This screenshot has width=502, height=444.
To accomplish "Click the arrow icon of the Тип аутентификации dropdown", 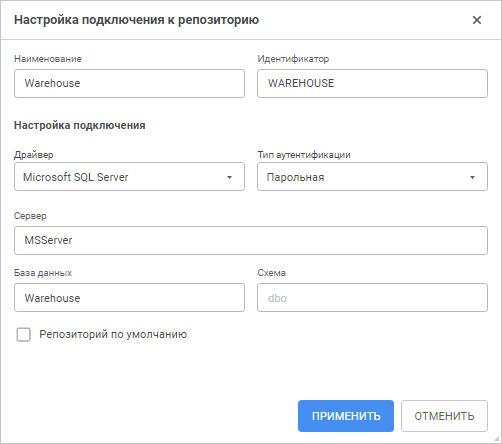I will pyautogui.click(x=472, y=177).
